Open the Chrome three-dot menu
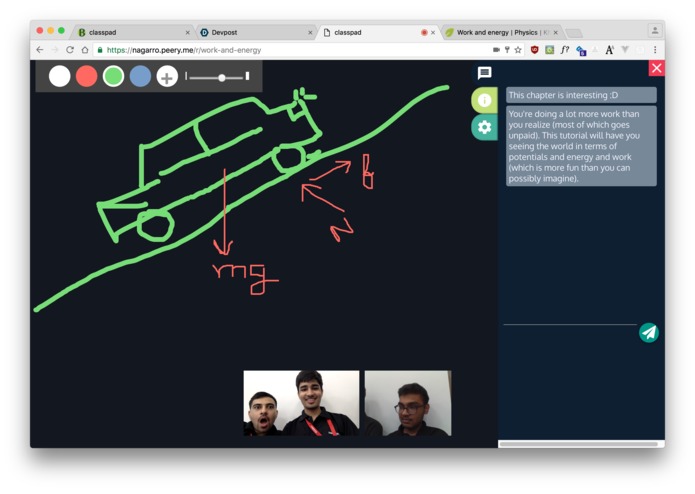 coord(655,50)
